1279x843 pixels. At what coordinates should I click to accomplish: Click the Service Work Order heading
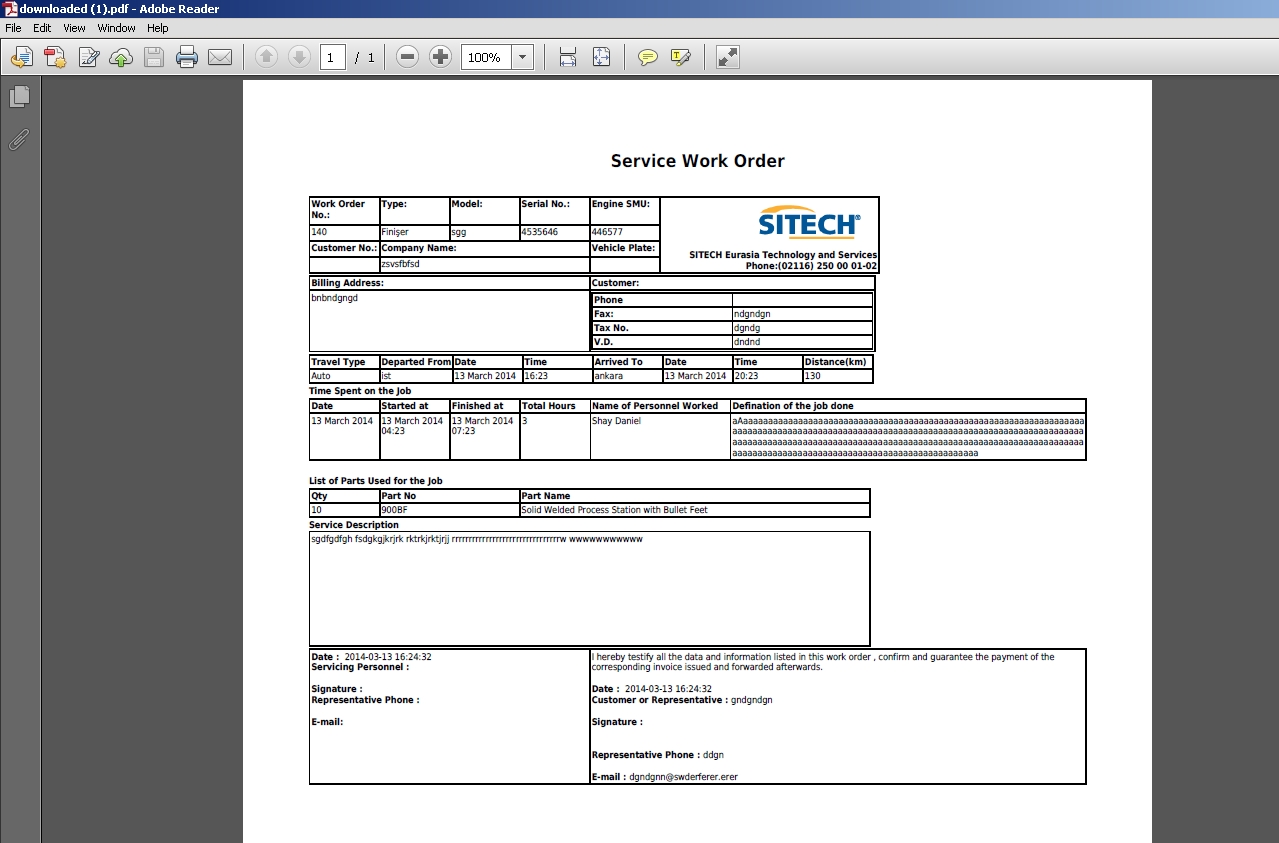click(x=698, y=161)
